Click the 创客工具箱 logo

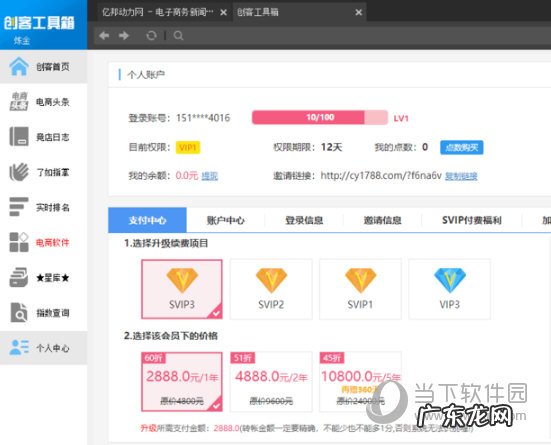(x=39, y=23)
